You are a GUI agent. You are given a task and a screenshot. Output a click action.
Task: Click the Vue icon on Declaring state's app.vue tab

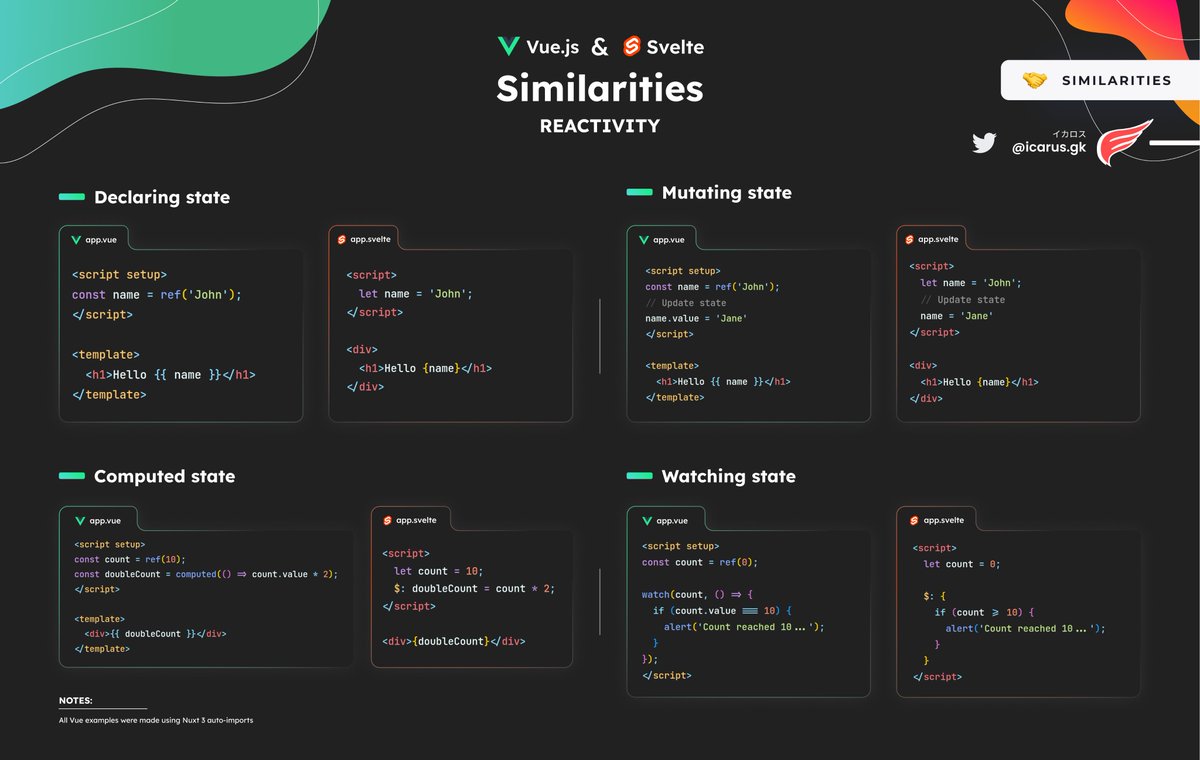click(x=76, y=240)
